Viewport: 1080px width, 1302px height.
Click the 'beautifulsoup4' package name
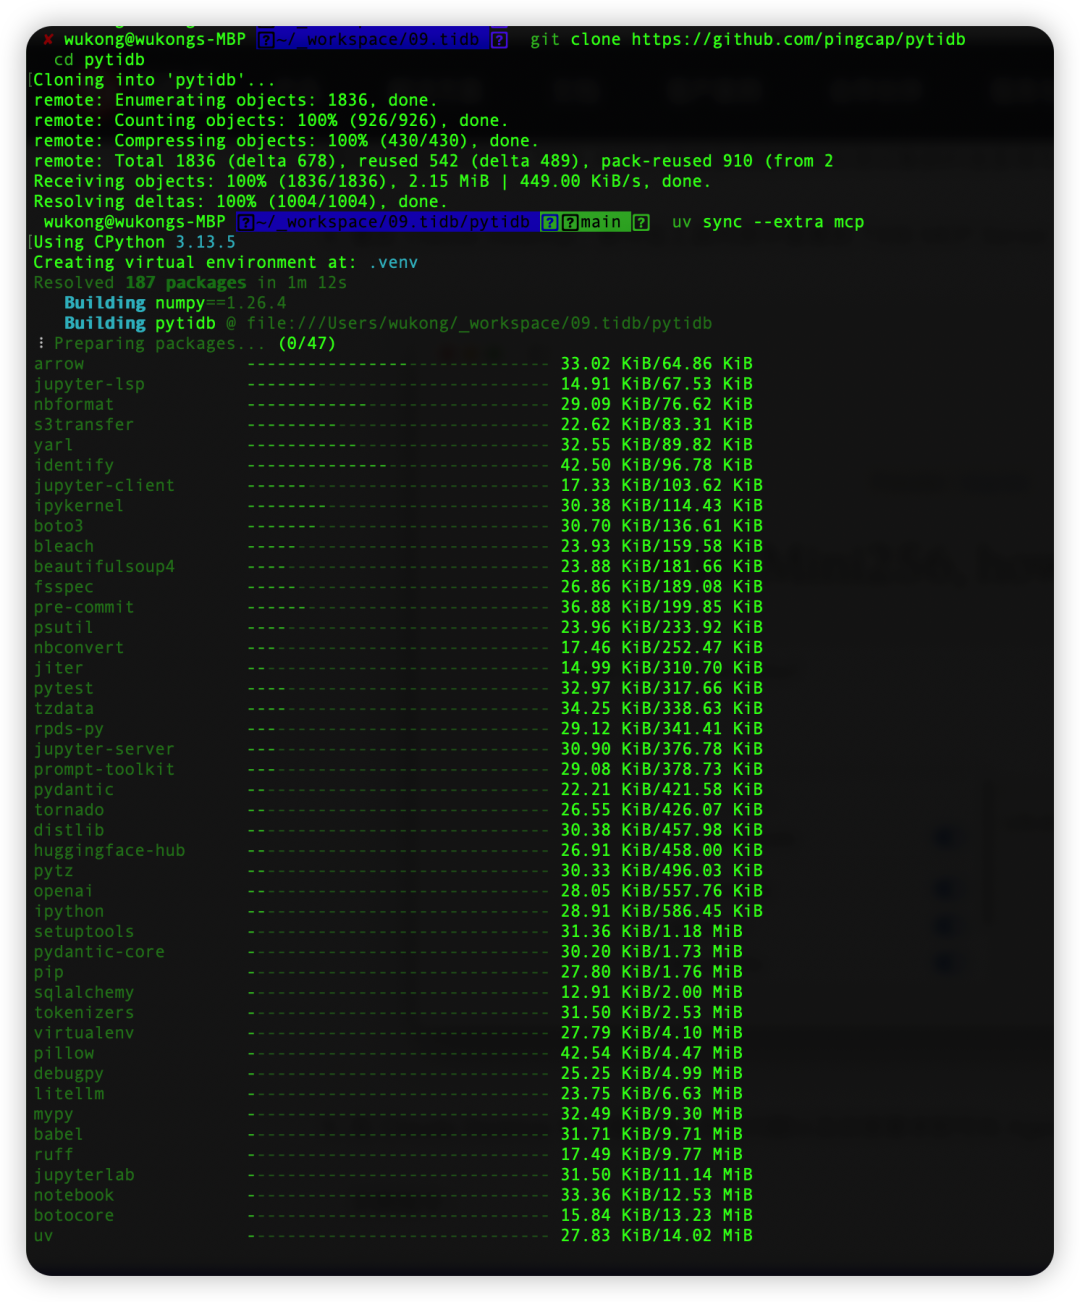coord(104,566)
